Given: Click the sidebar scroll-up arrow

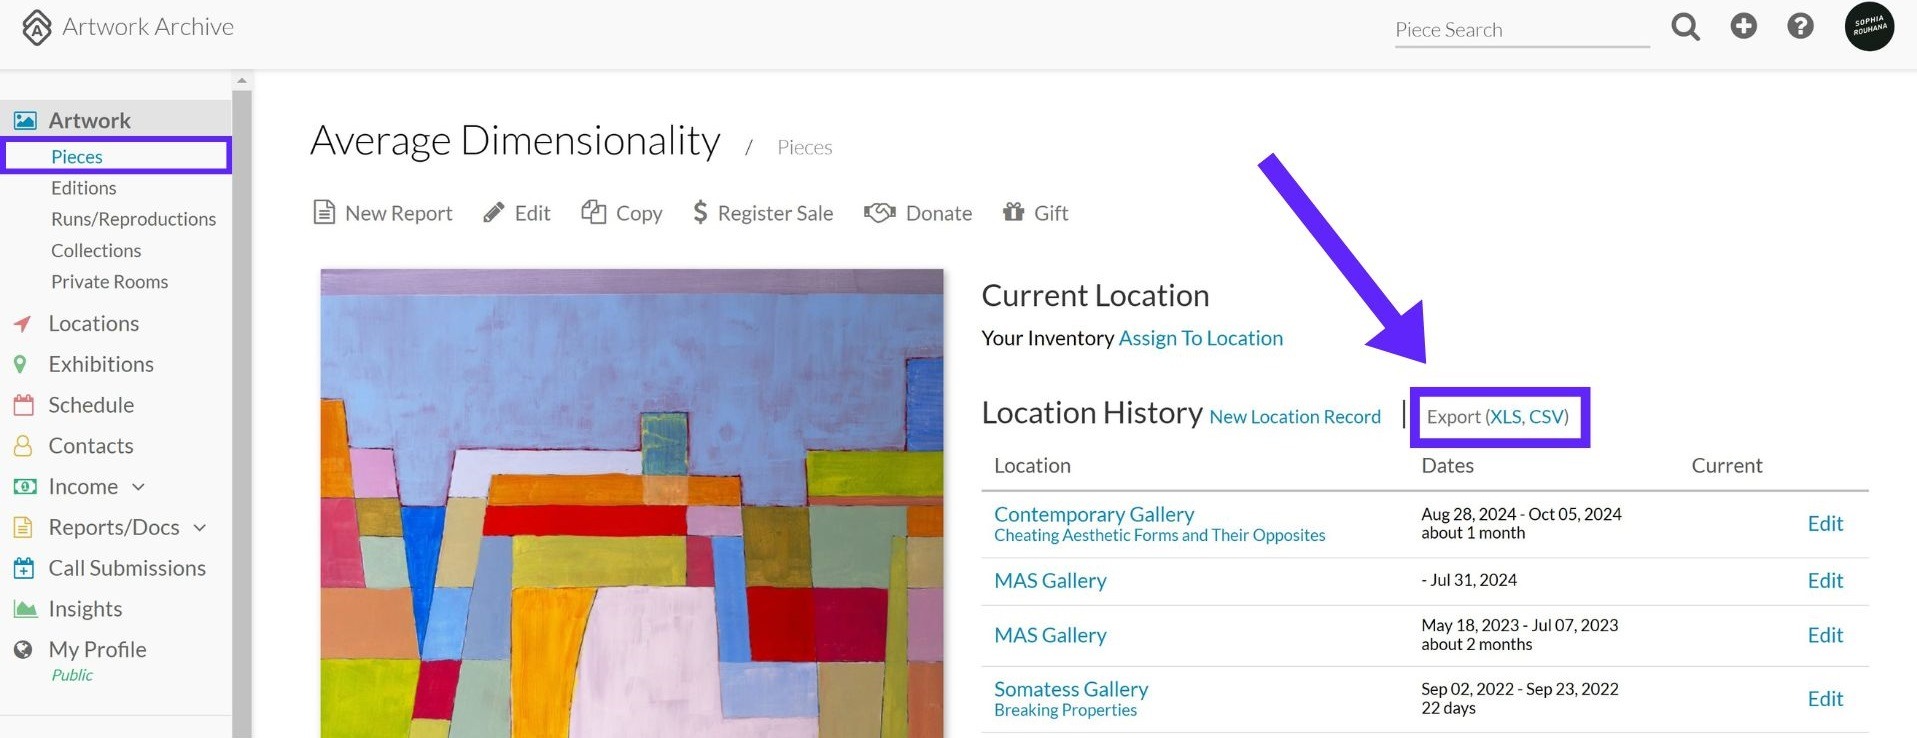Looking at the screenshot, I should click(241, 80).
